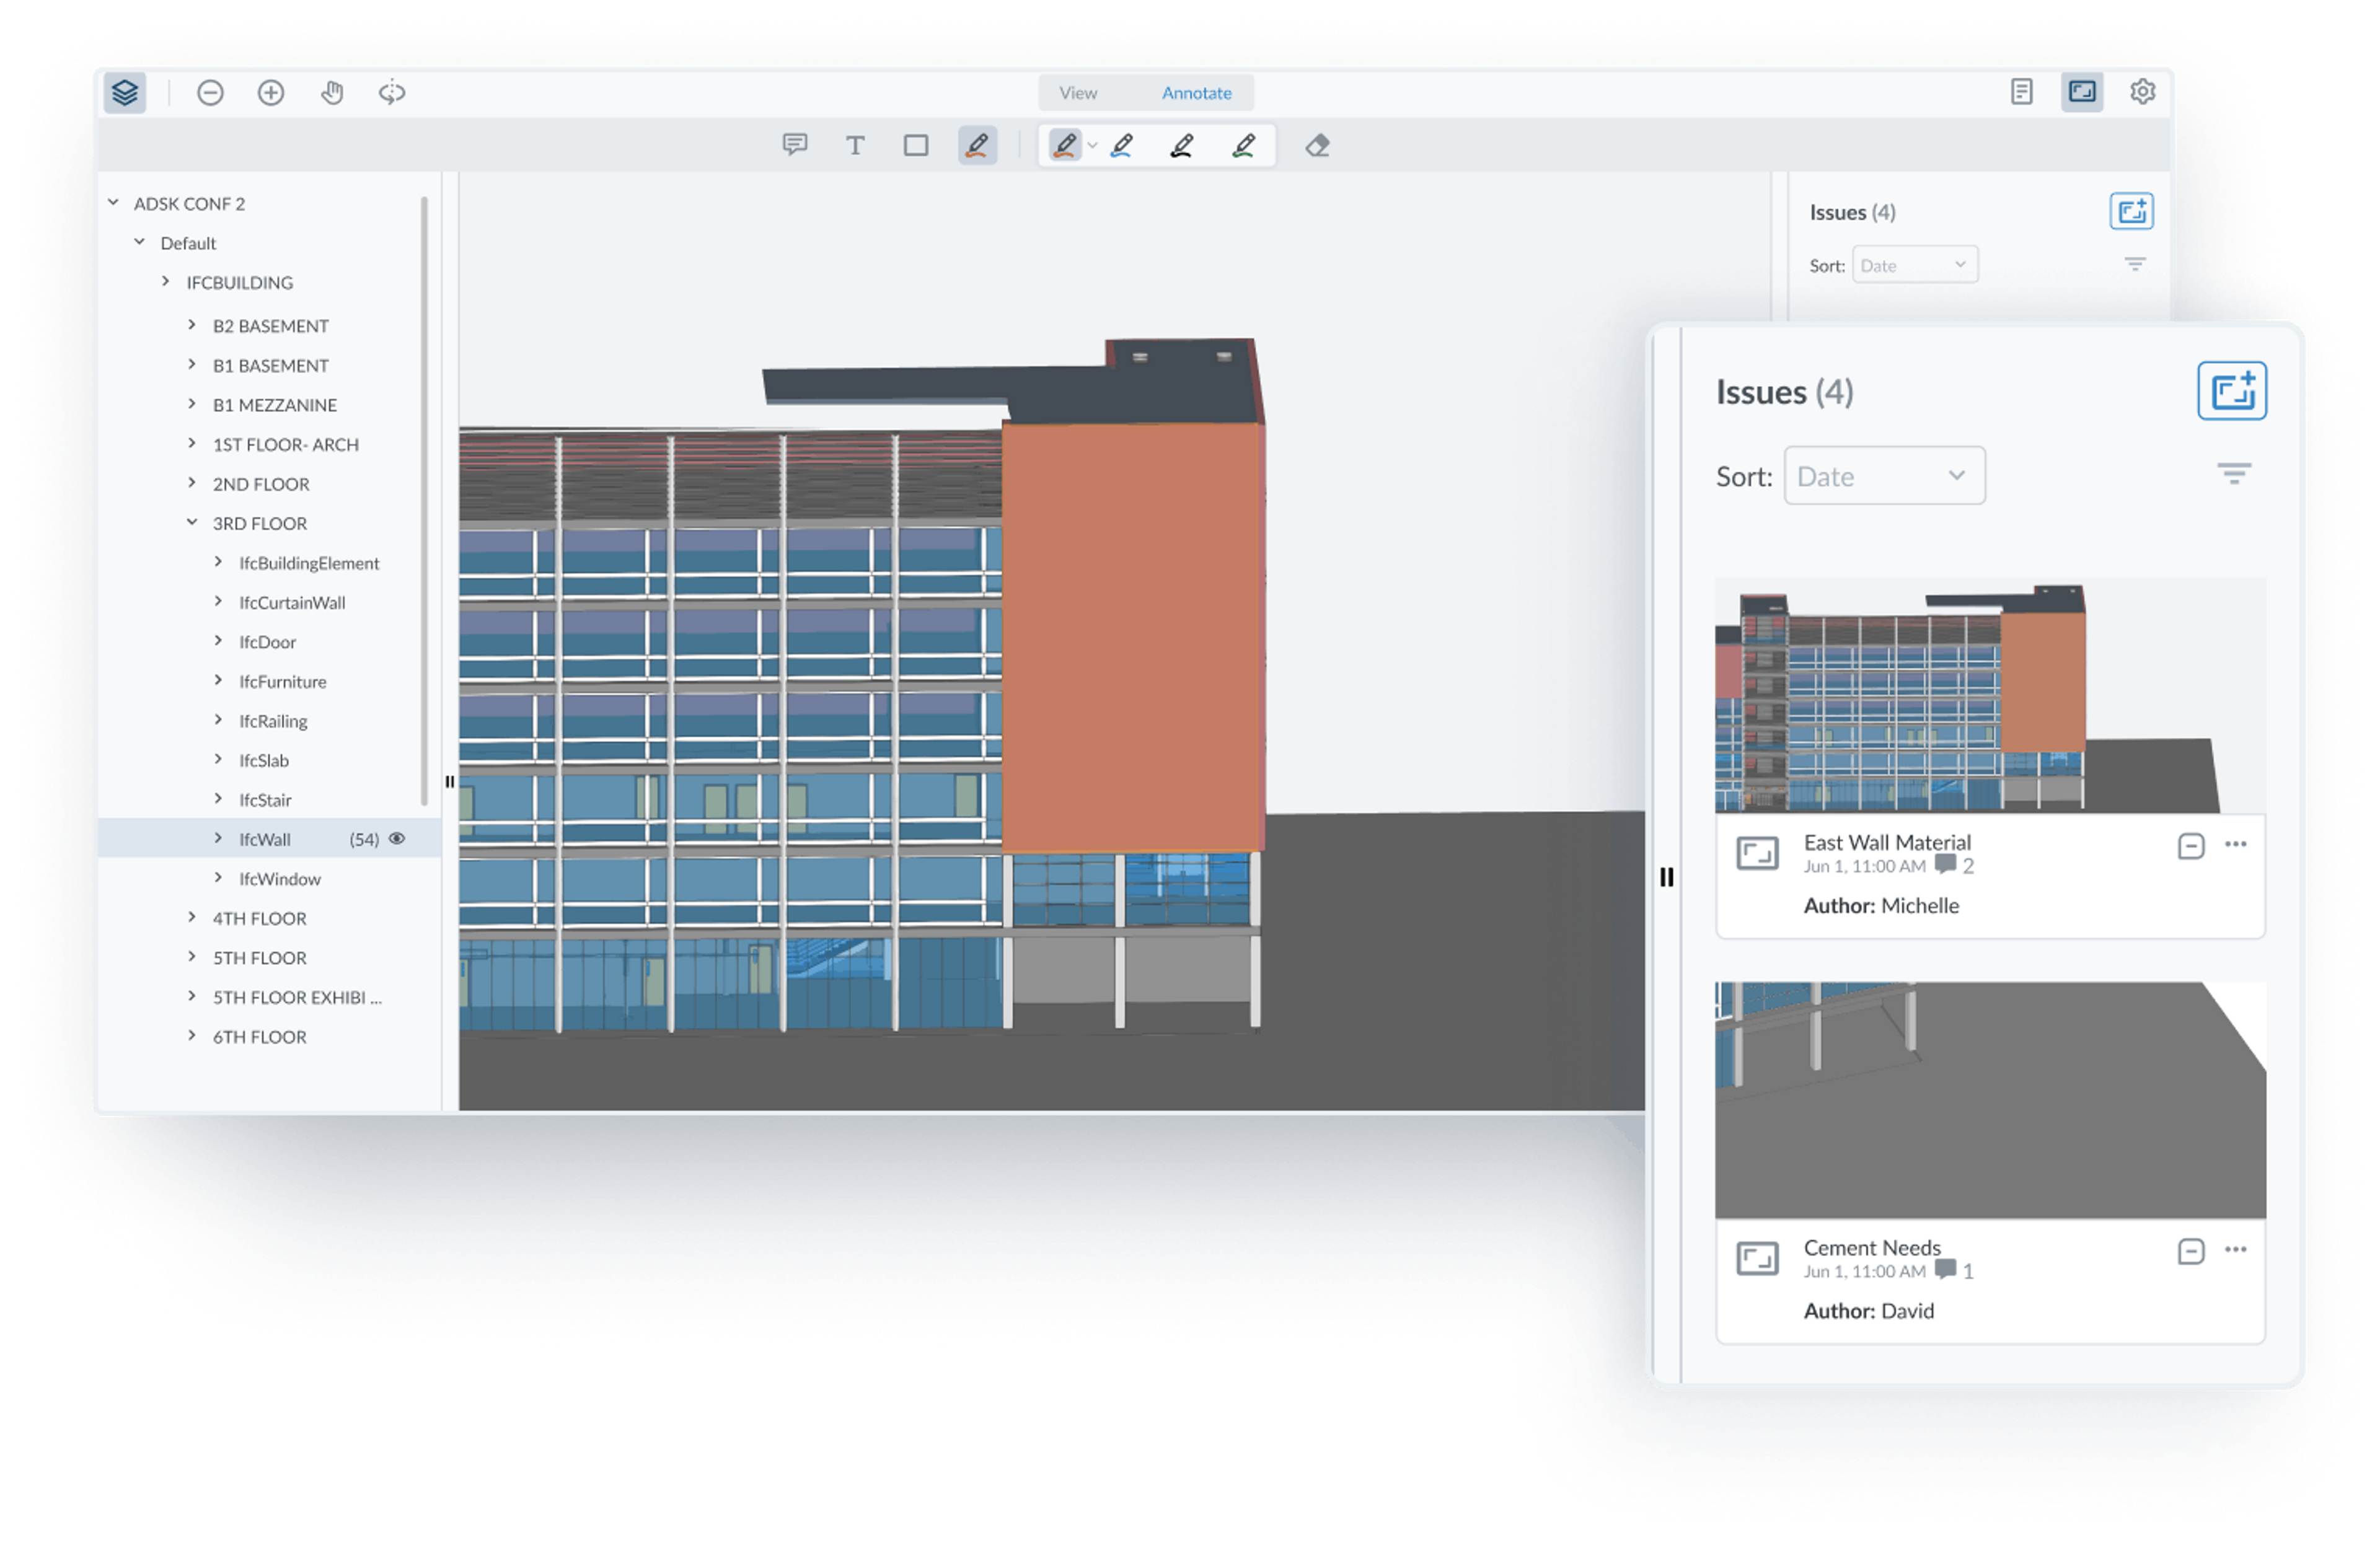Toggle IfcWall visibility eye icon
This screenshot has height=1543, width=2380.
tap(397, 839)
